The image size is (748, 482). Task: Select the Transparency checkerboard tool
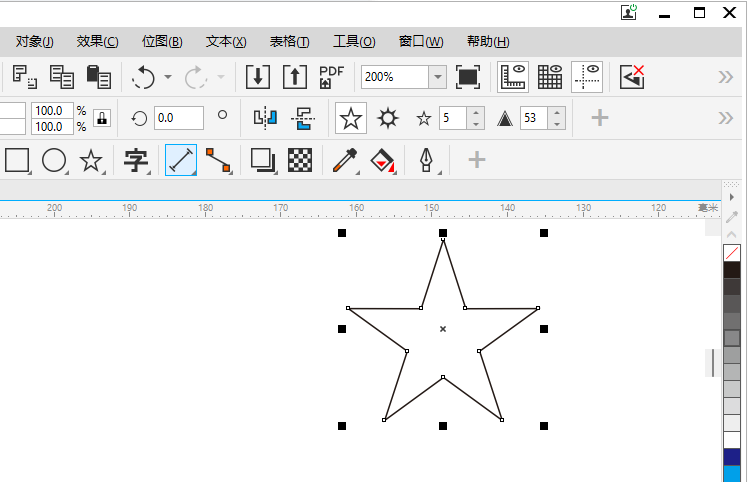click(300, 160)
